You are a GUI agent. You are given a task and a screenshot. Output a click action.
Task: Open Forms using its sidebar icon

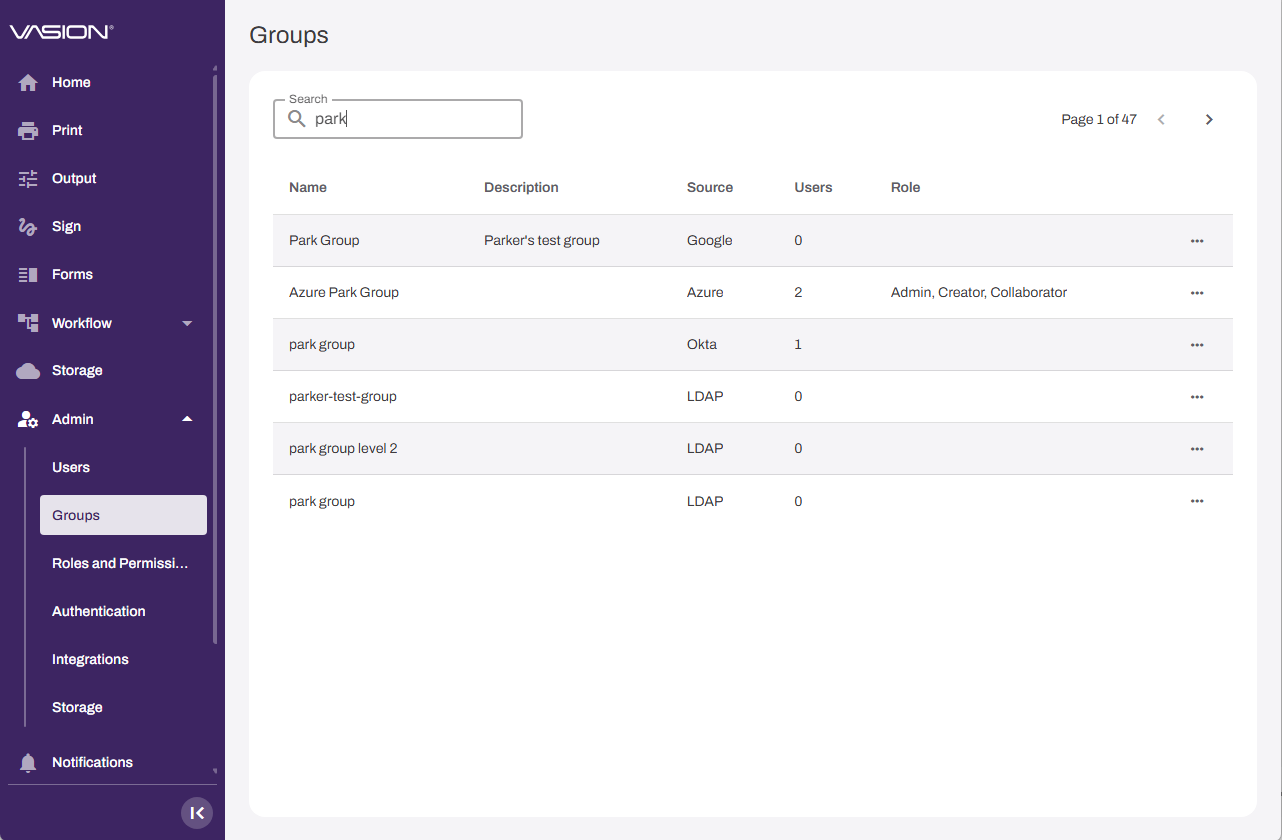[x=28, y=275]
